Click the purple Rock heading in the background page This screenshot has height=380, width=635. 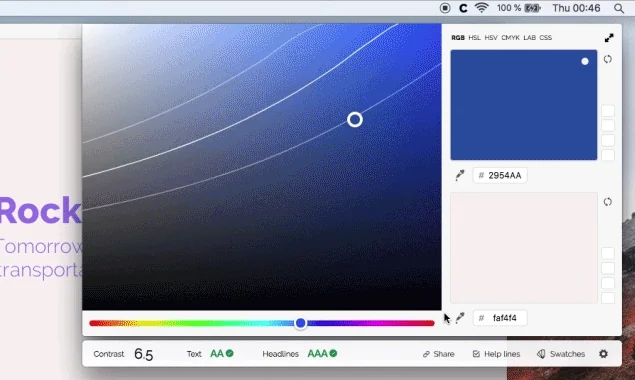[x=40, y=211]
